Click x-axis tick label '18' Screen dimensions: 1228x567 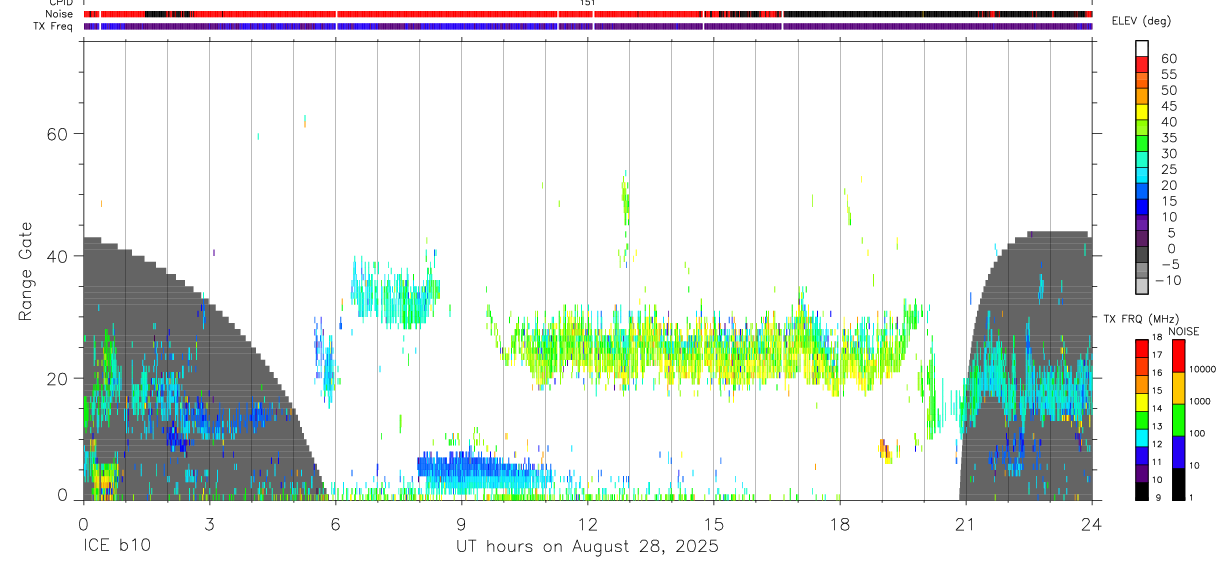pyautogui.click(x=839, y=523)
